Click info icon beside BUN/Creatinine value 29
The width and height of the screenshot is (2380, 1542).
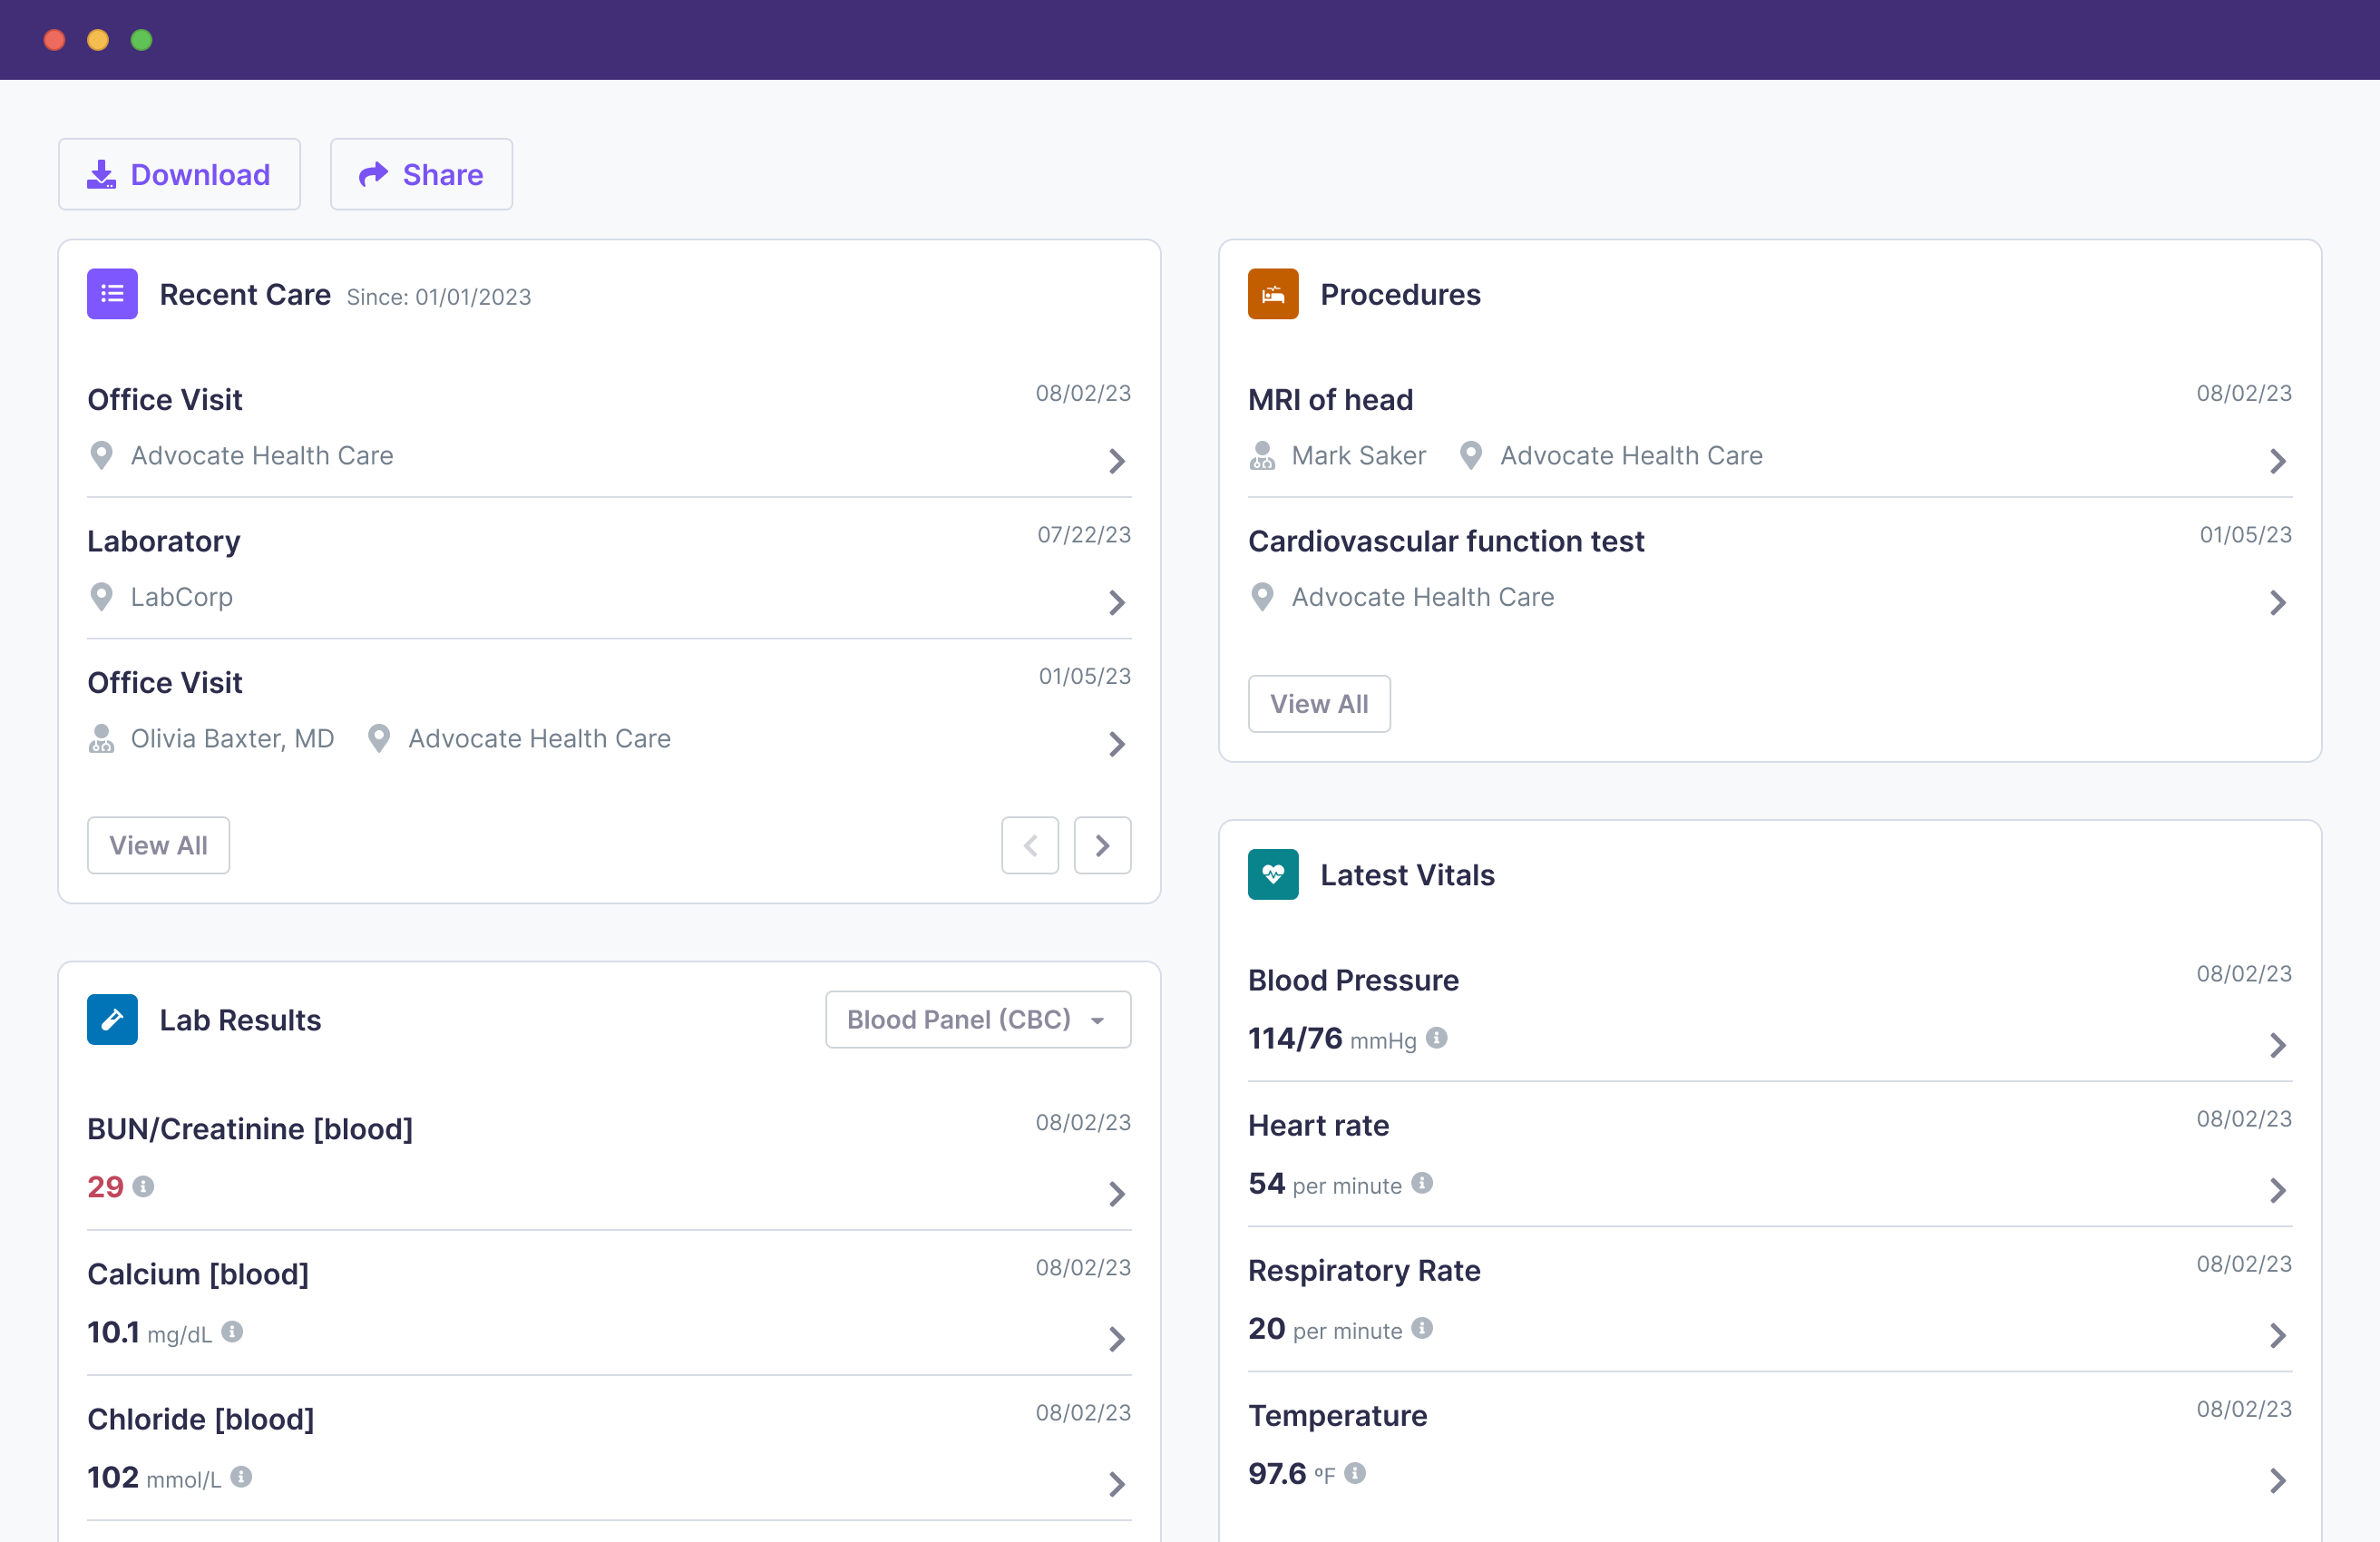(144, 1186)
